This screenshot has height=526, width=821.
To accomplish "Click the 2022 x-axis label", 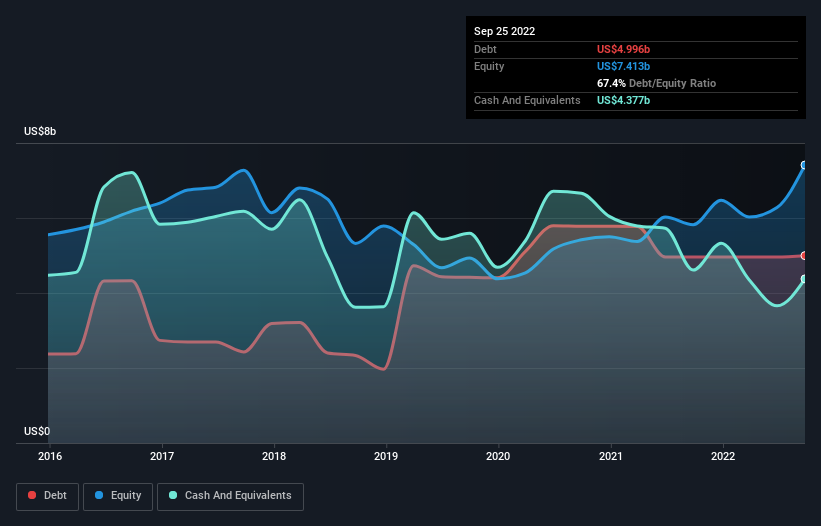I will coord(723,456).
